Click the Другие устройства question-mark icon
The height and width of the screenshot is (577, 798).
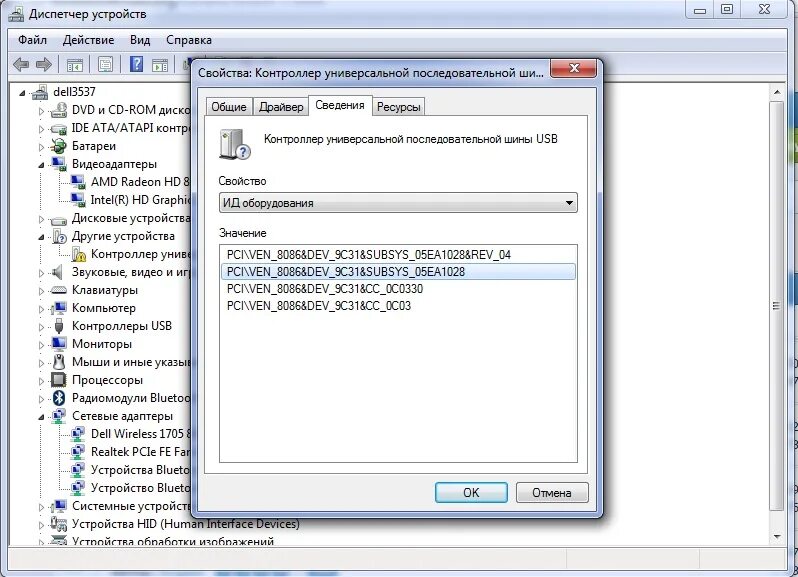click(x=59, y=236)
